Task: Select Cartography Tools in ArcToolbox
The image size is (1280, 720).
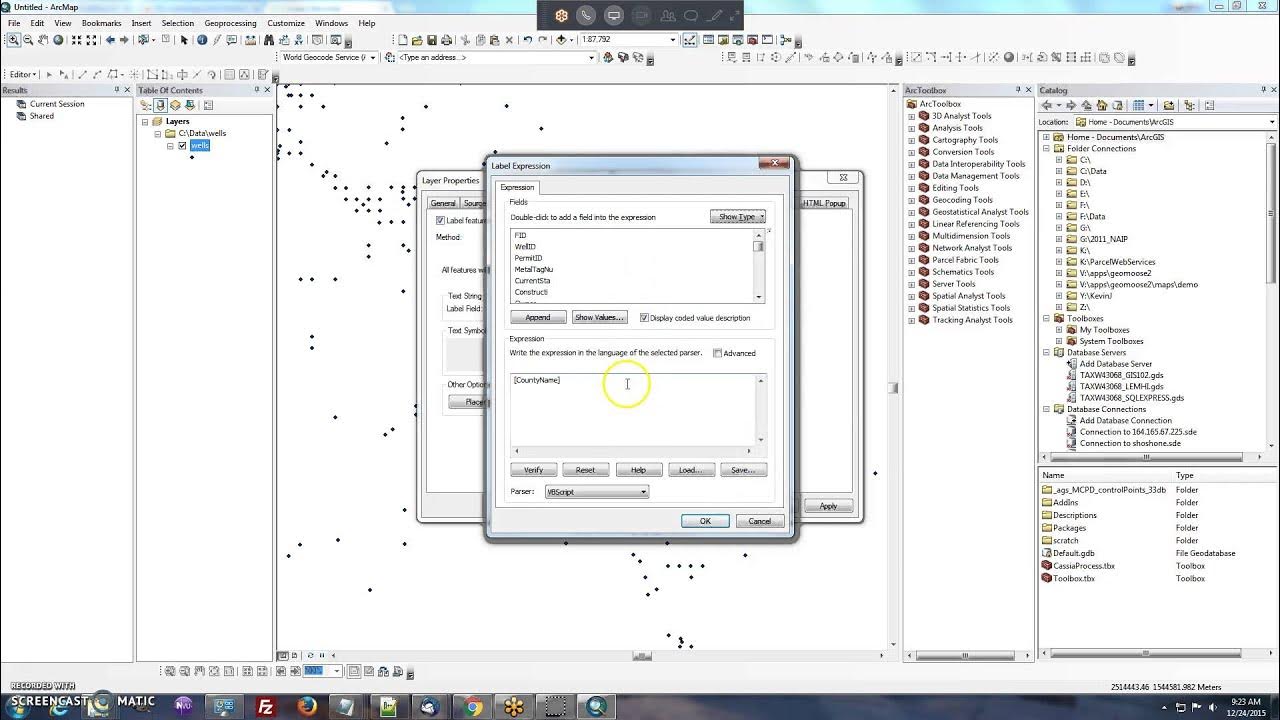Action: [x=965, y=140]
